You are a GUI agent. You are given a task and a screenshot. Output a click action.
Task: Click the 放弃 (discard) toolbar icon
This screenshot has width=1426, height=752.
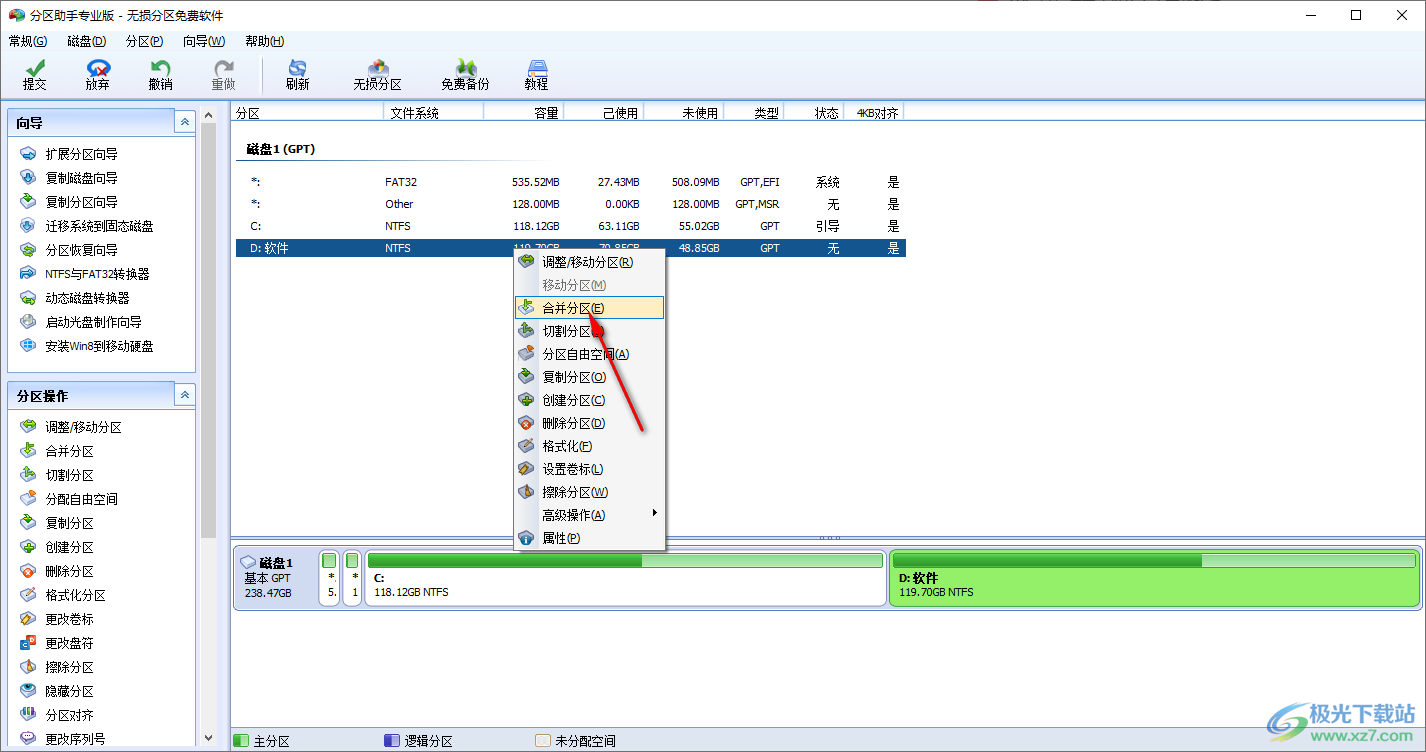[x=97, y=74]
